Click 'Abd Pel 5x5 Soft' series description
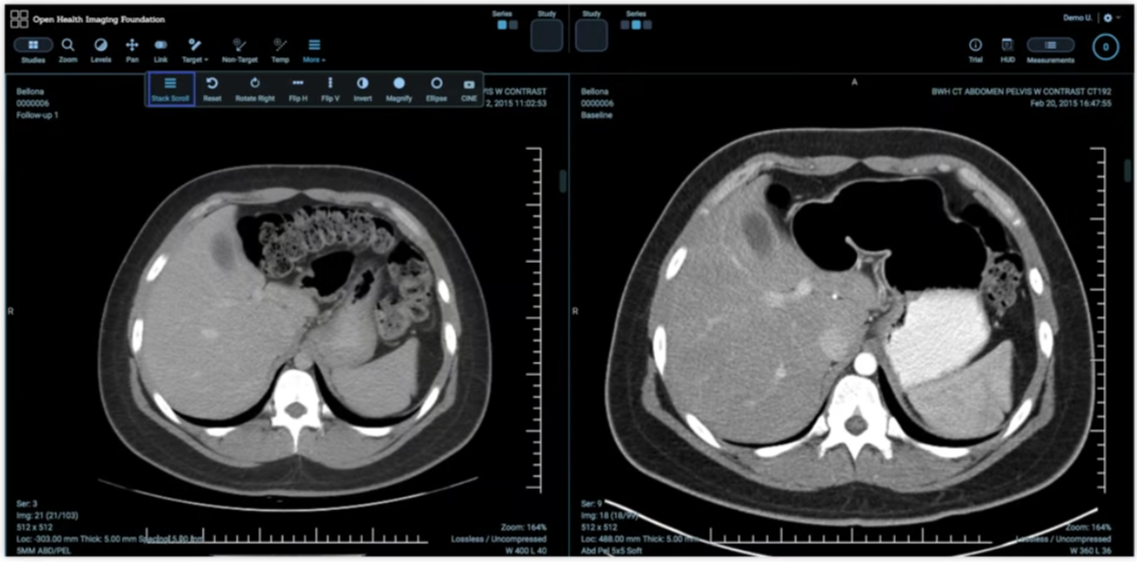Image resolution: width=1137 pixels, height=562 pixels. pyautogui.click(x=610, y=551)
